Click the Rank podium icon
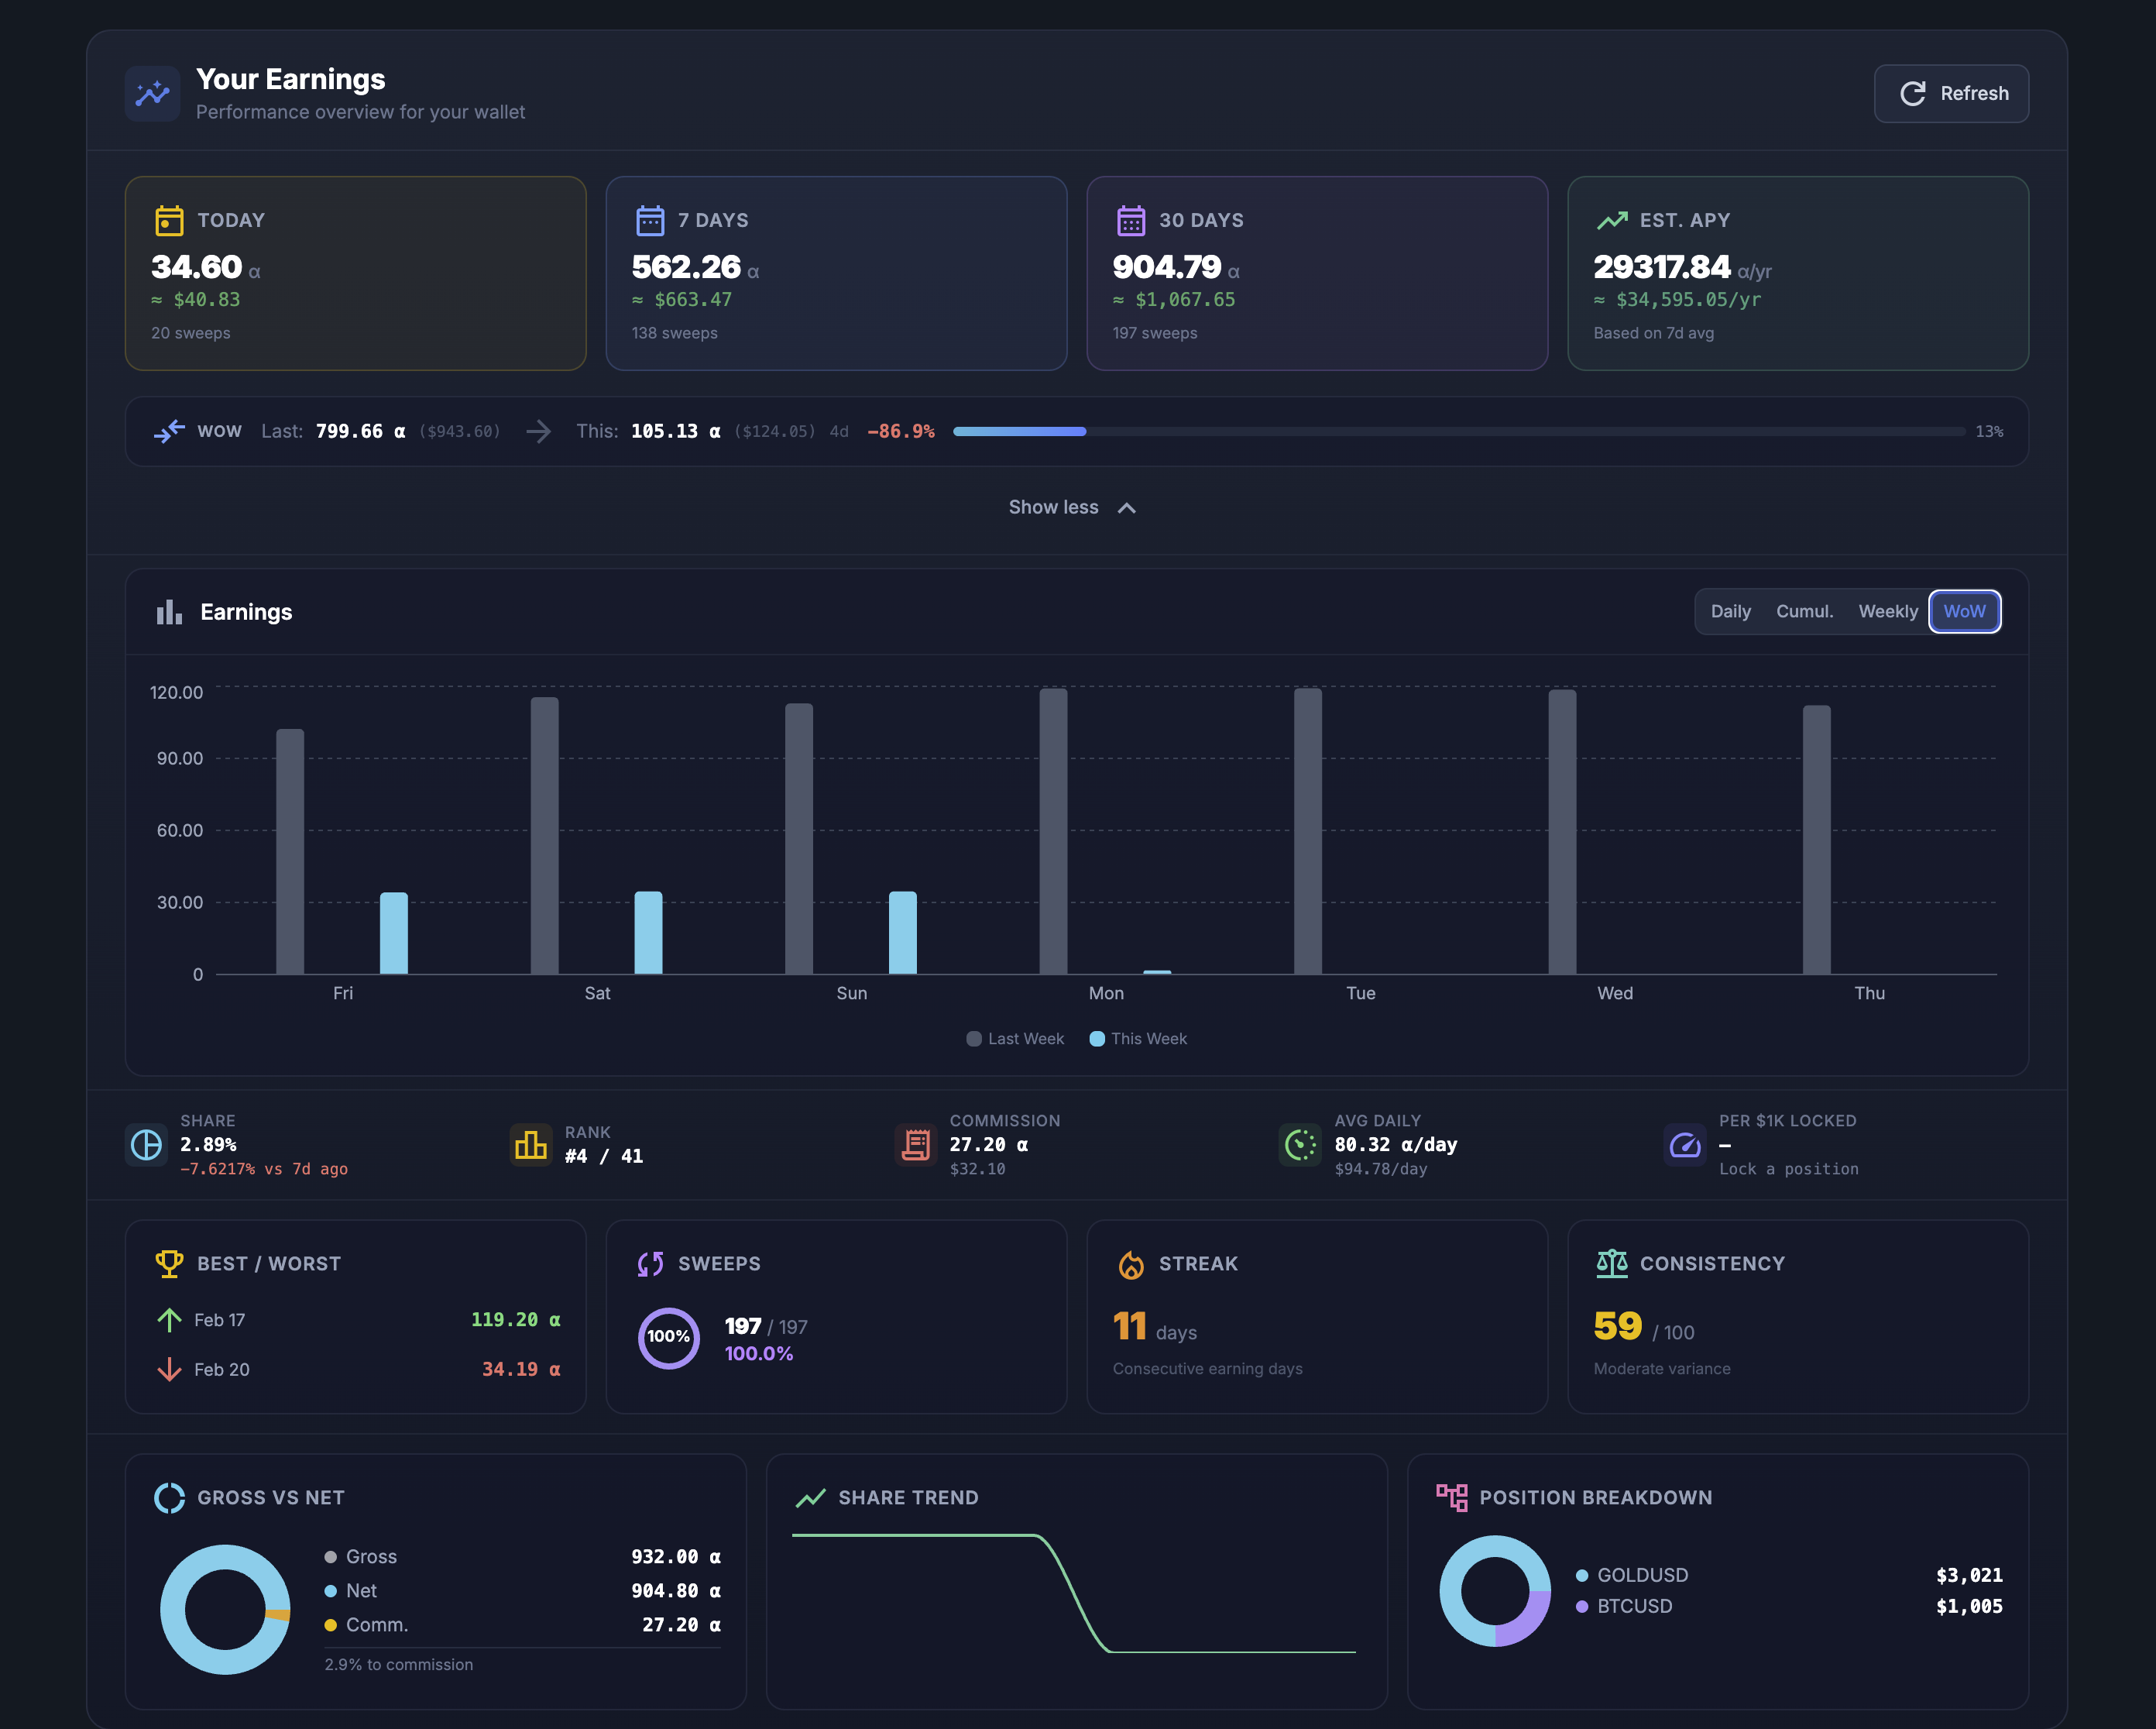The width and height of the screenshot is (2156, 1729). pyautogui.click(x=530, y=1144)
